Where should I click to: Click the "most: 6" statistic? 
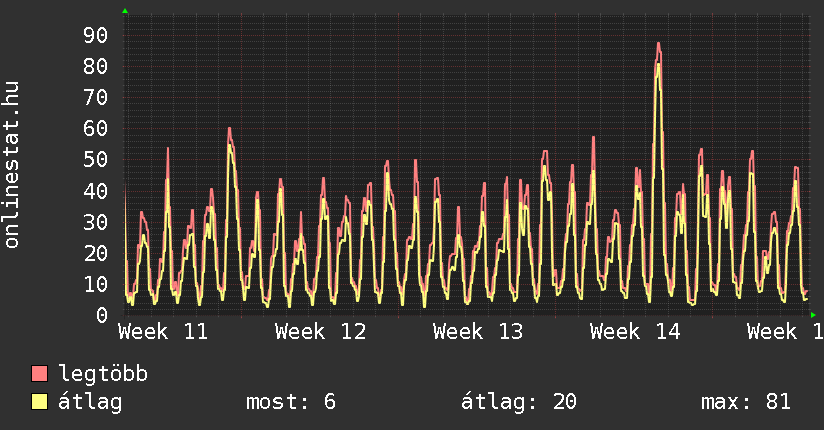pyautogui.click(x=291, y=402)
